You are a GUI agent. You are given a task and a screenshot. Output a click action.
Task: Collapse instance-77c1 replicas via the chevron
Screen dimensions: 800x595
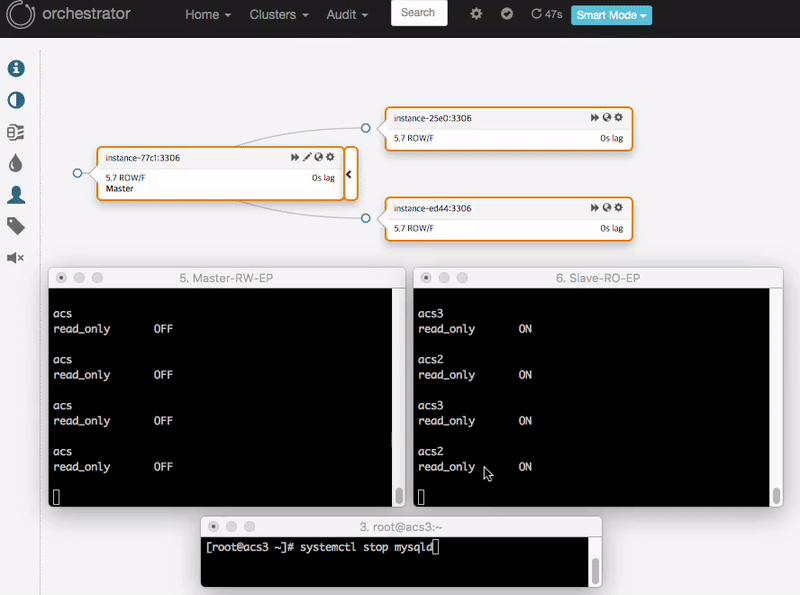[x=348, y=174]
